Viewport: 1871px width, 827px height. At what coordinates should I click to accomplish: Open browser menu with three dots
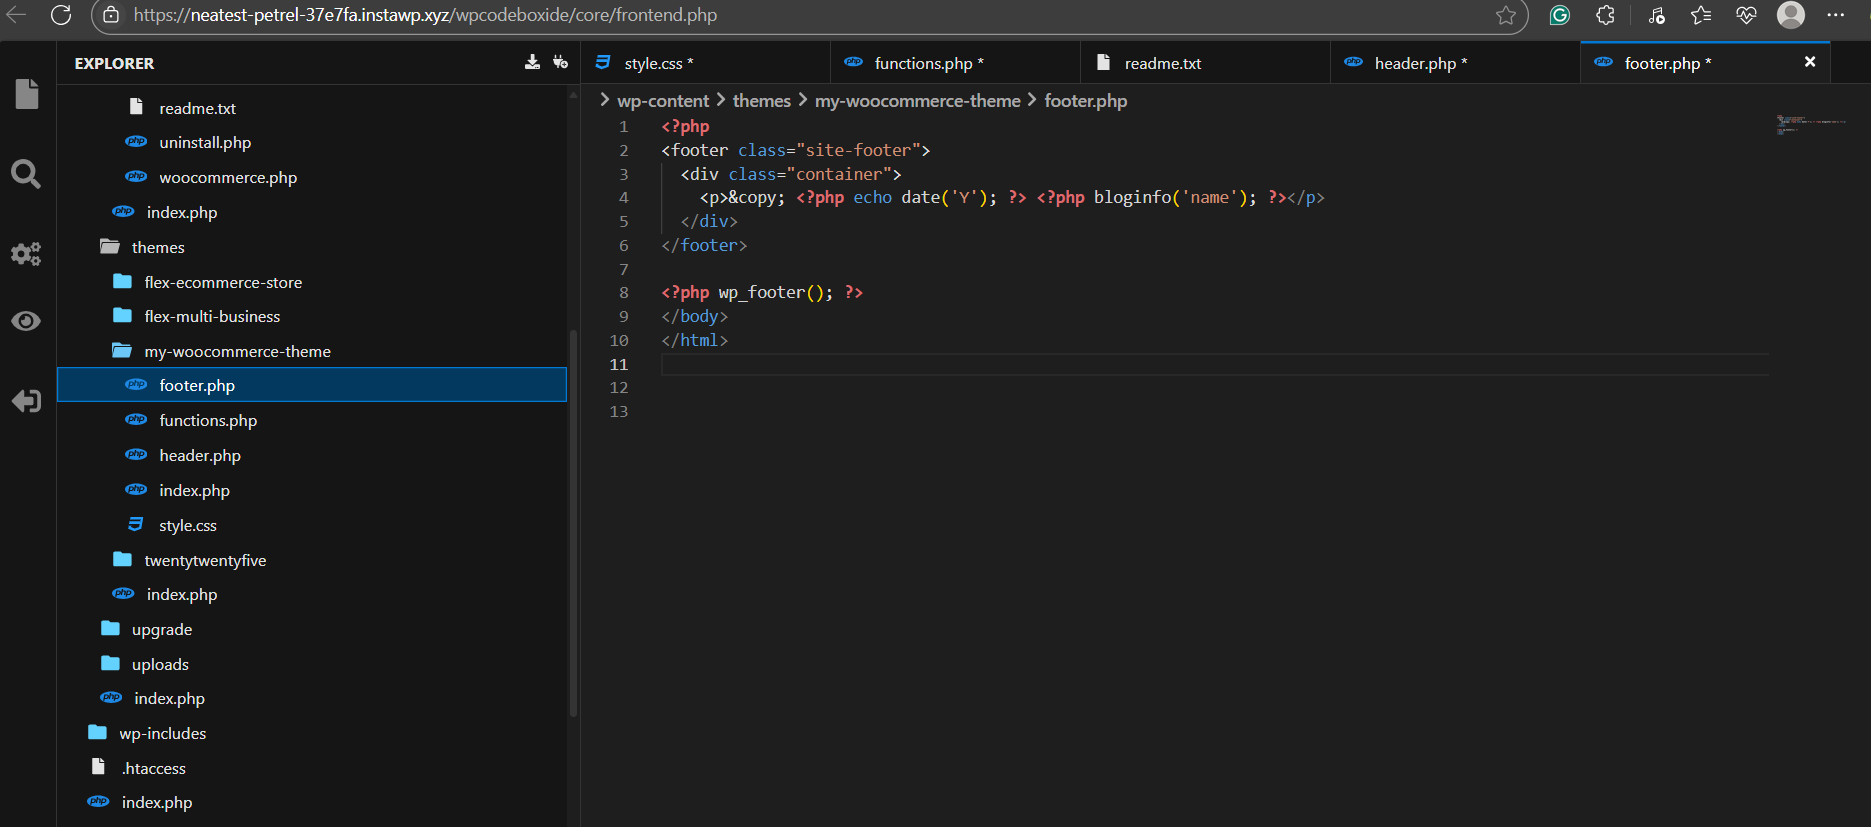point(1836,15)
